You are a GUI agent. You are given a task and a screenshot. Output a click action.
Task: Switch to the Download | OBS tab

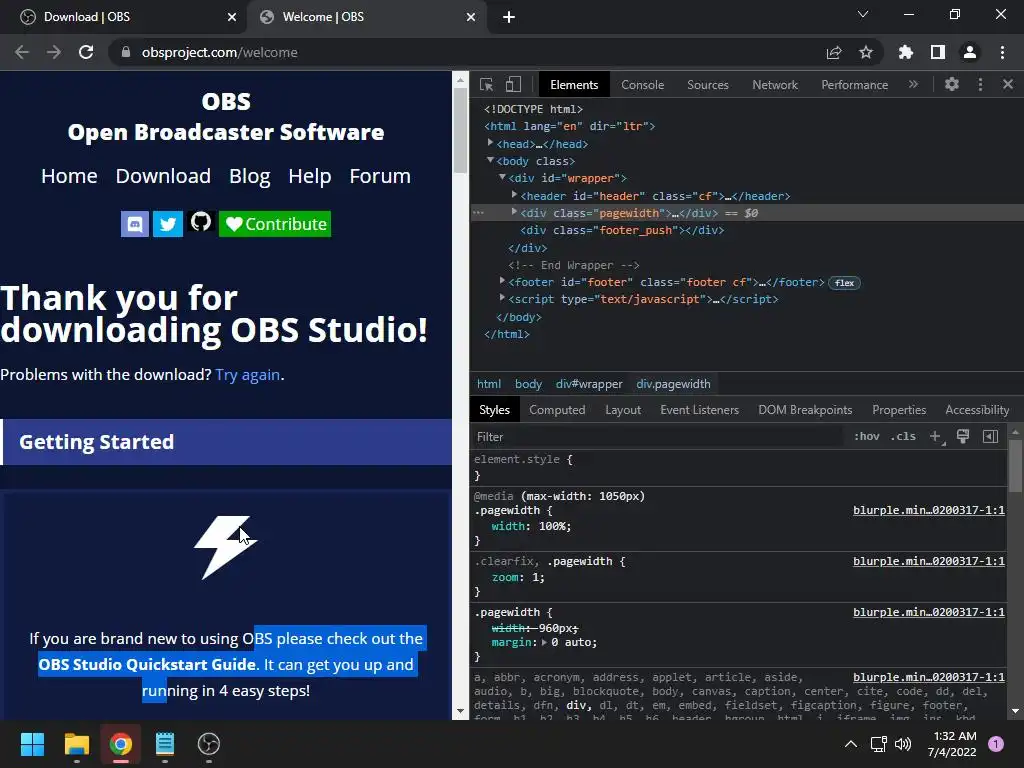123,17
